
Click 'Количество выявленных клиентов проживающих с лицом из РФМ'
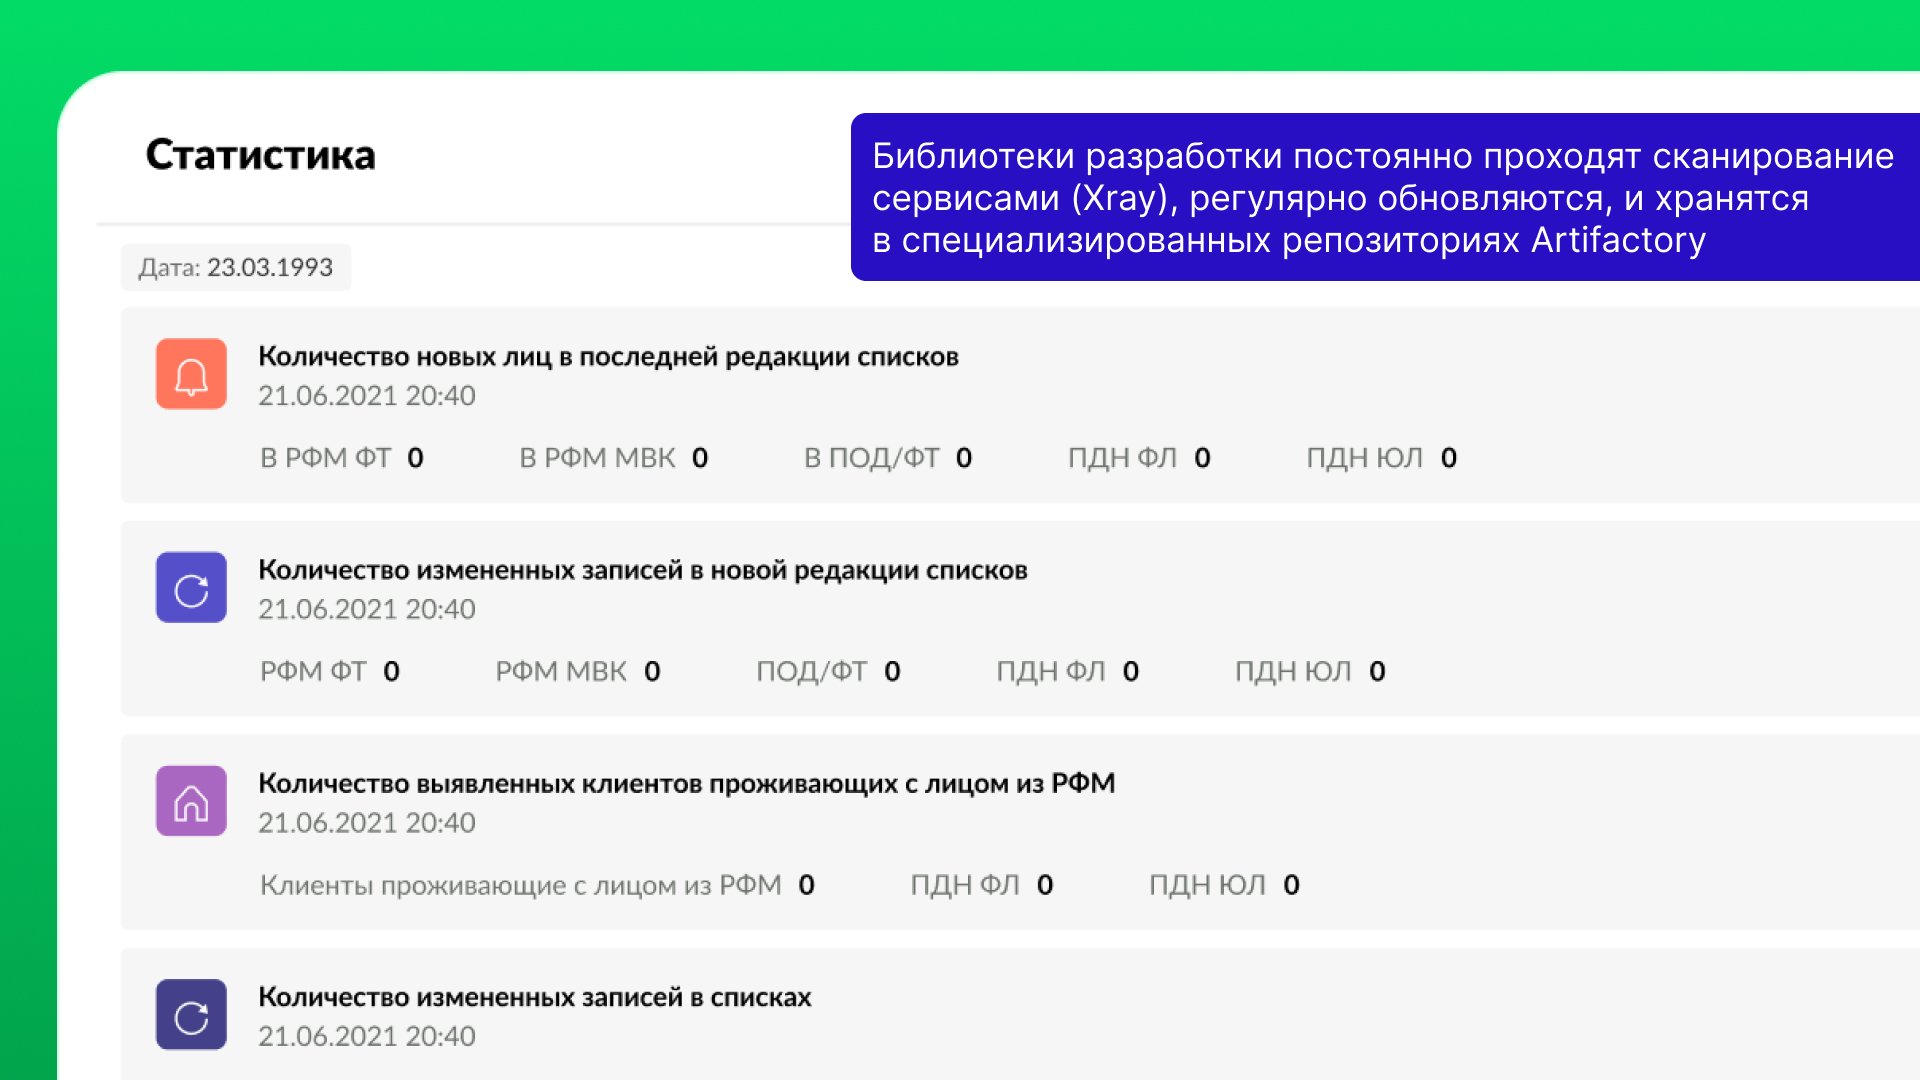[x=686, y=783]
